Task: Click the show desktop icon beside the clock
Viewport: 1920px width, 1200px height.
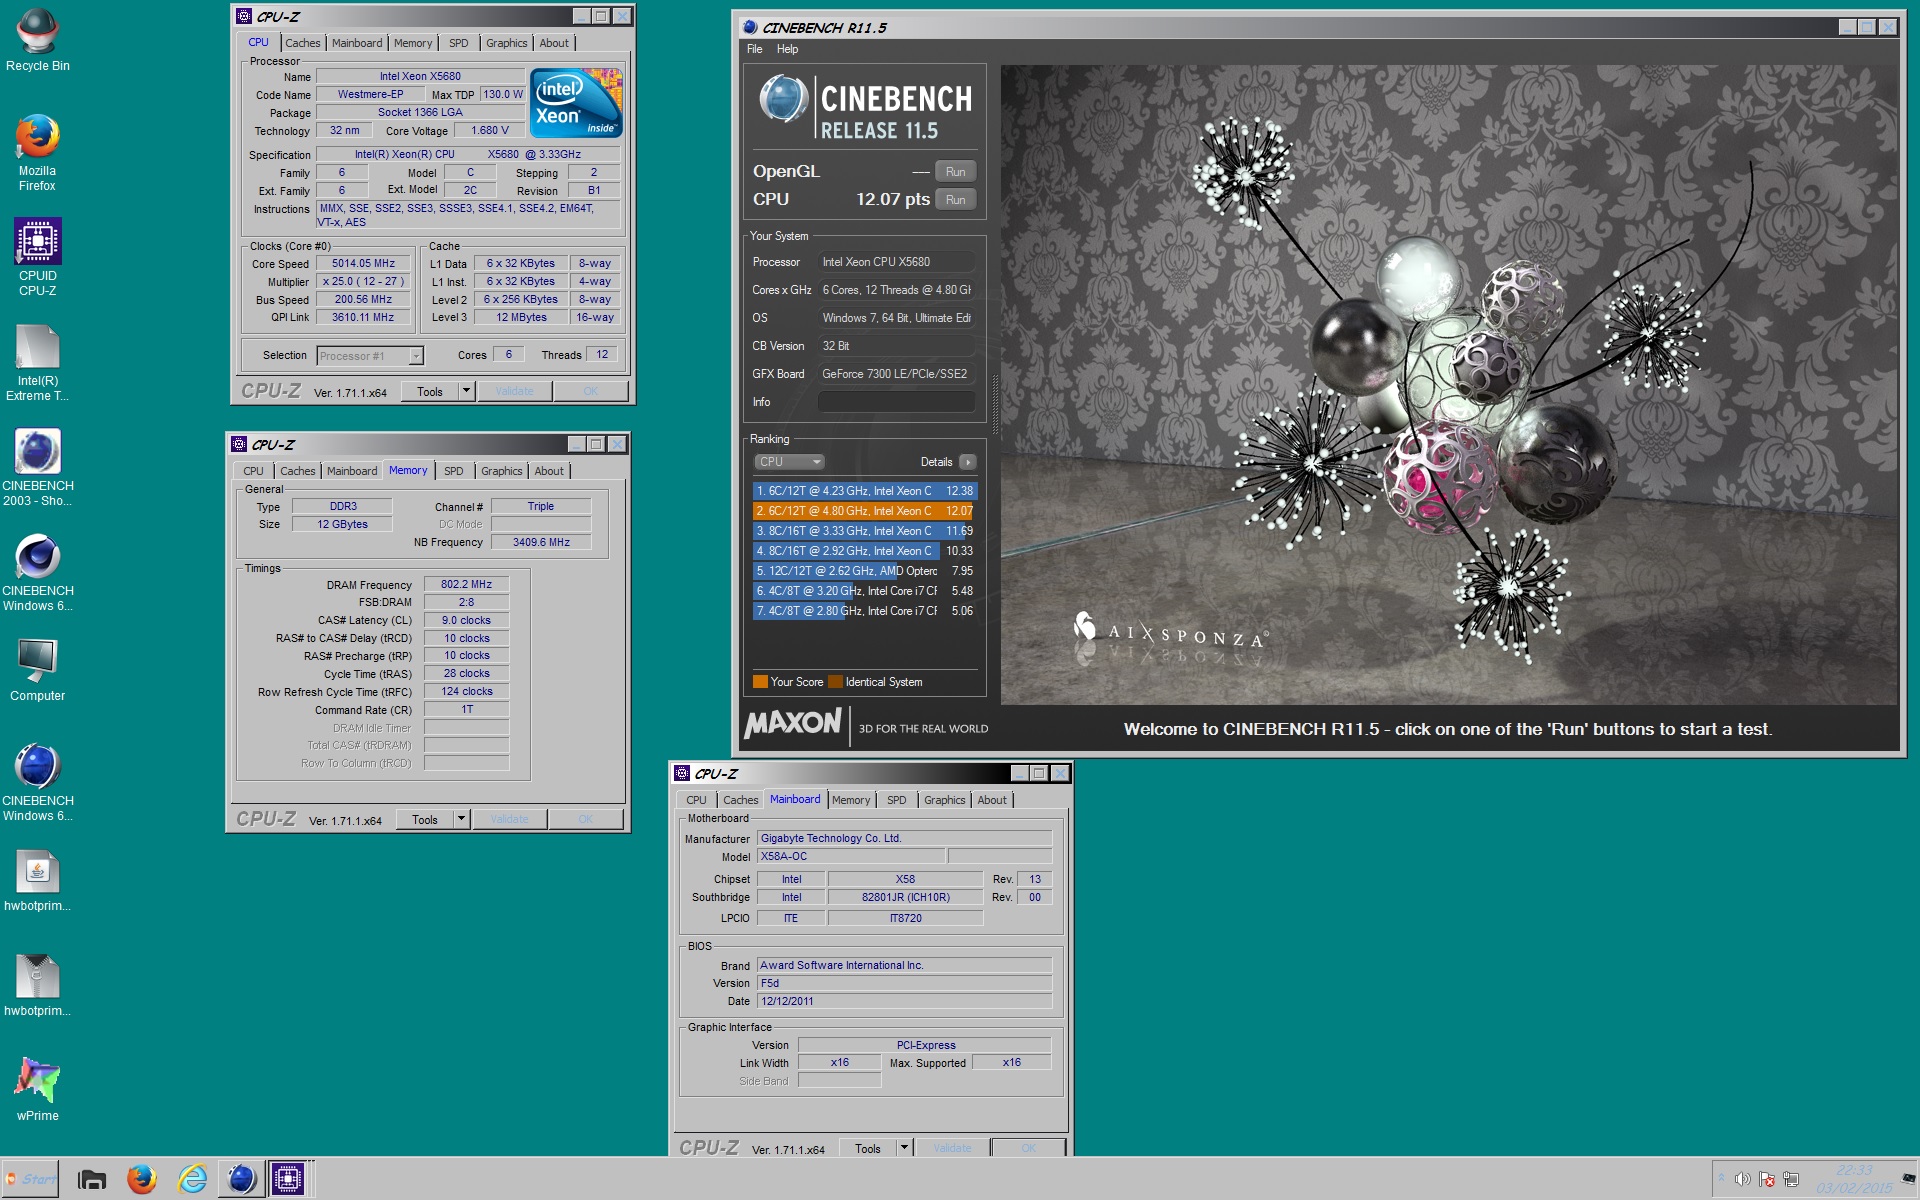Action: click(x=1909, y=1179)
